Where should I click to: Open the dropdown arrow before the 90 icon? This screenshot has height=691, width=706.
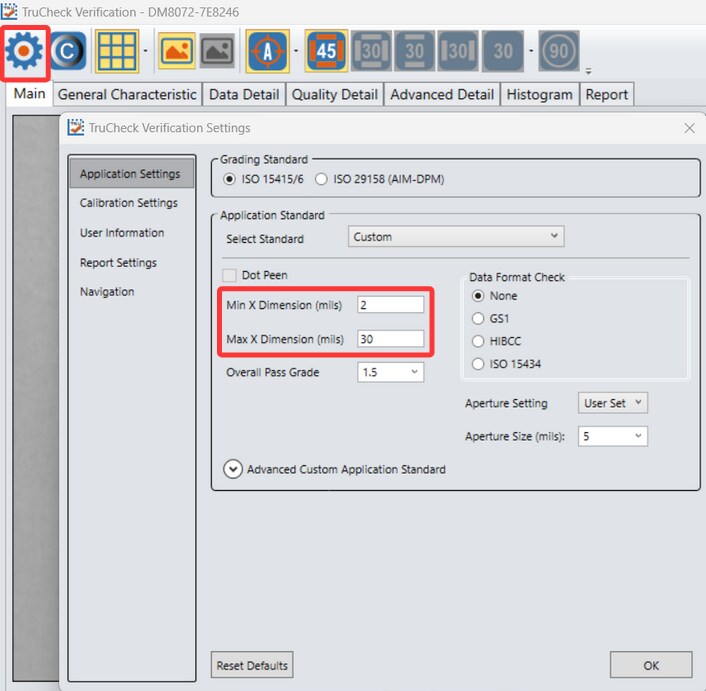531,51
